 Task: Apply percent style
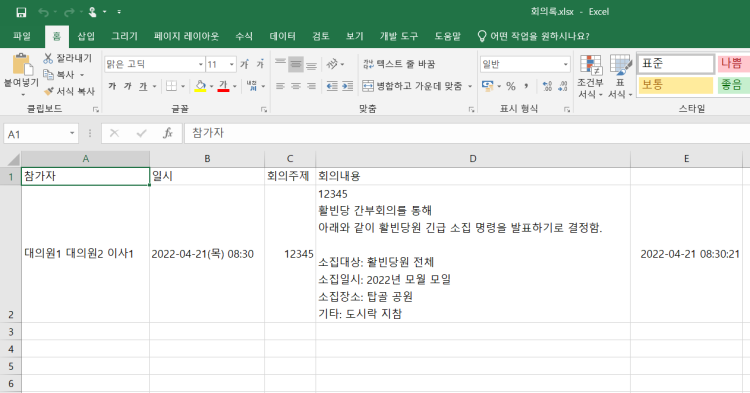(x=511, y=86)
